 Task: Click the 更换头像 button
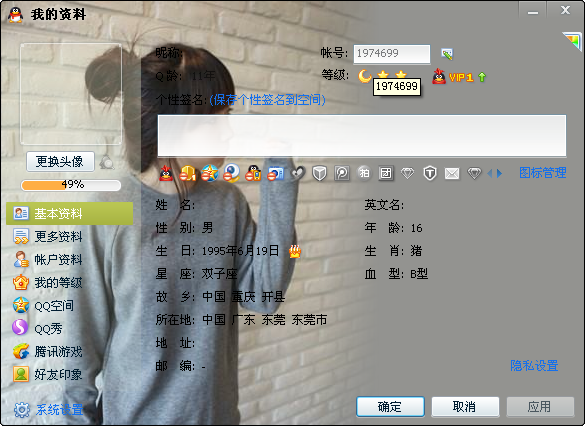pos(60,162)
